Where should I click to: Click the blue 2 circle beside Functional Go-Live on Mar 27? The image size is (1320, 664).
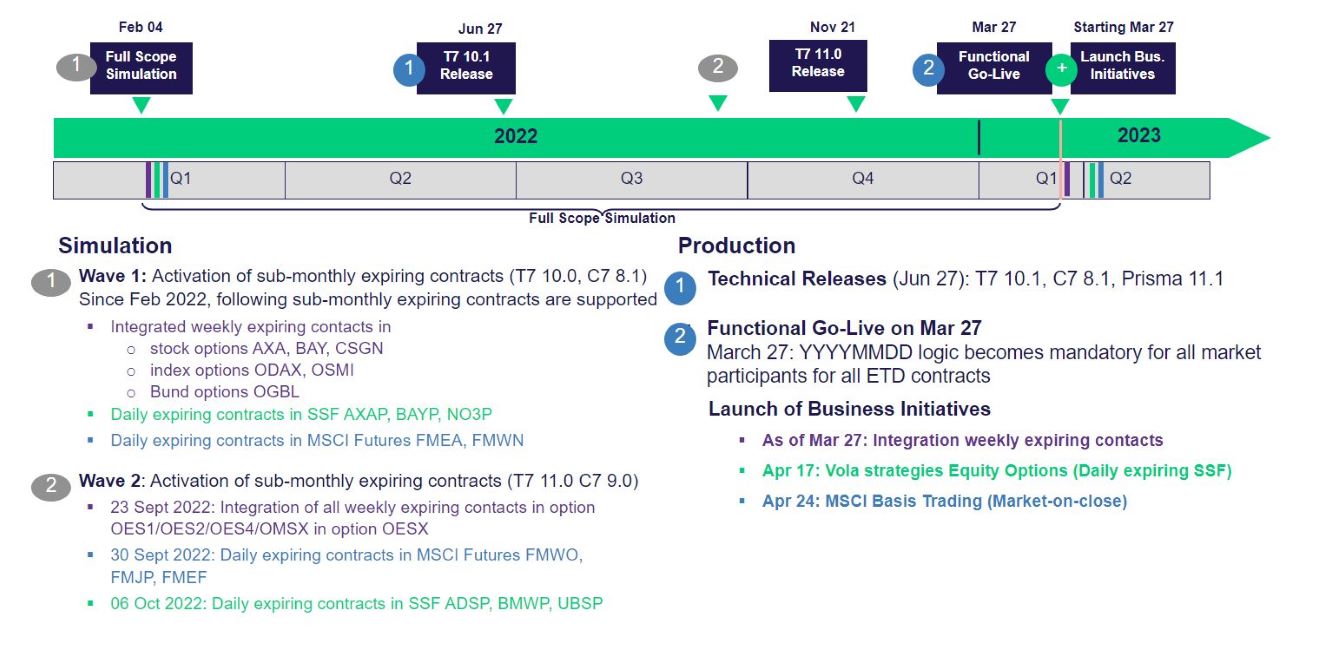click(x=680, y=338)
